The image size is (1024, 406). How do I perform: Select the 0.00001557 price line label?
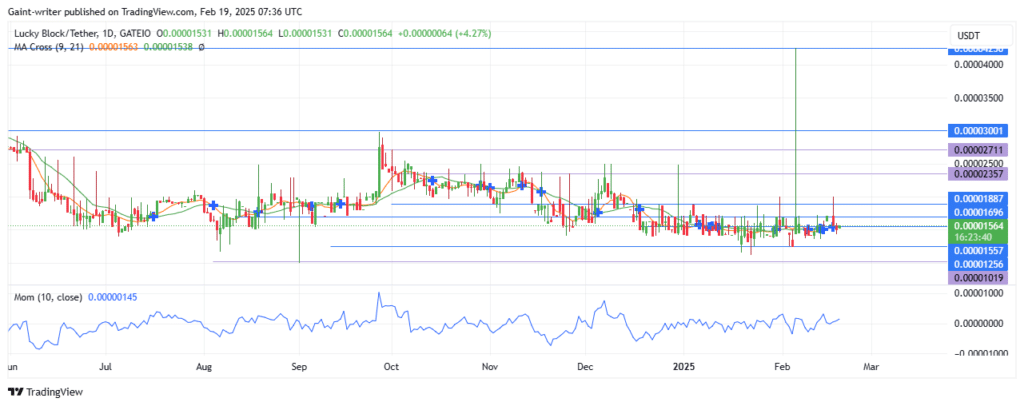coord(978,251)
